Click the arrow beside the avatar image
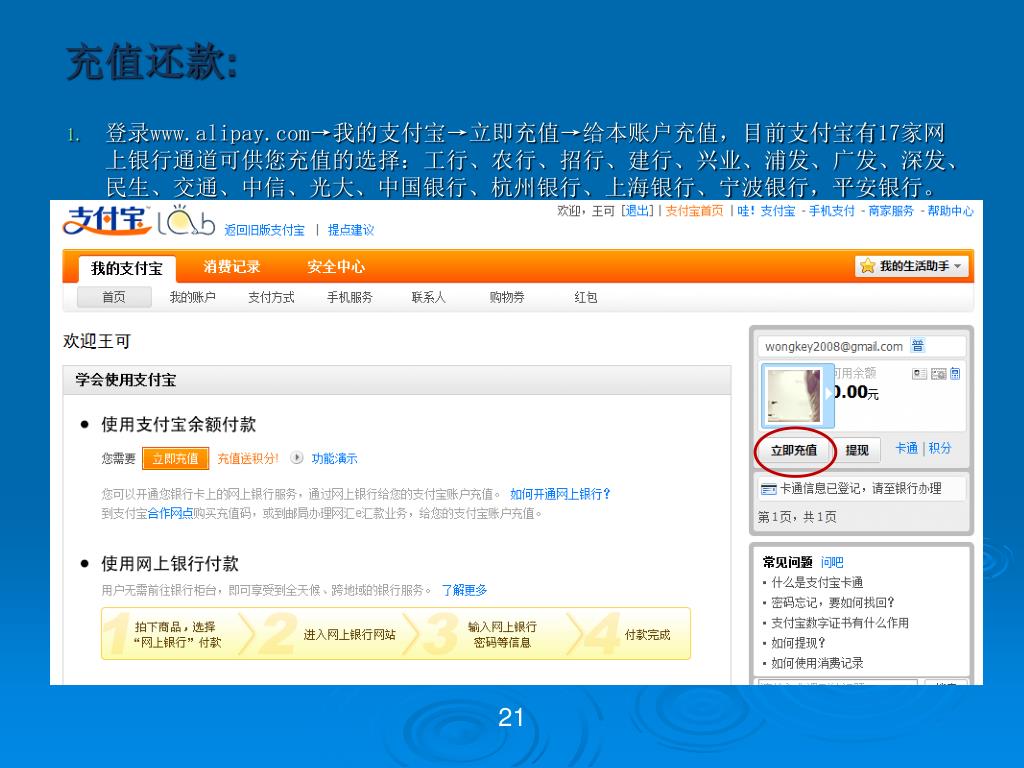Viewport: 1024px width, 768px height. (x=829, y=392)
